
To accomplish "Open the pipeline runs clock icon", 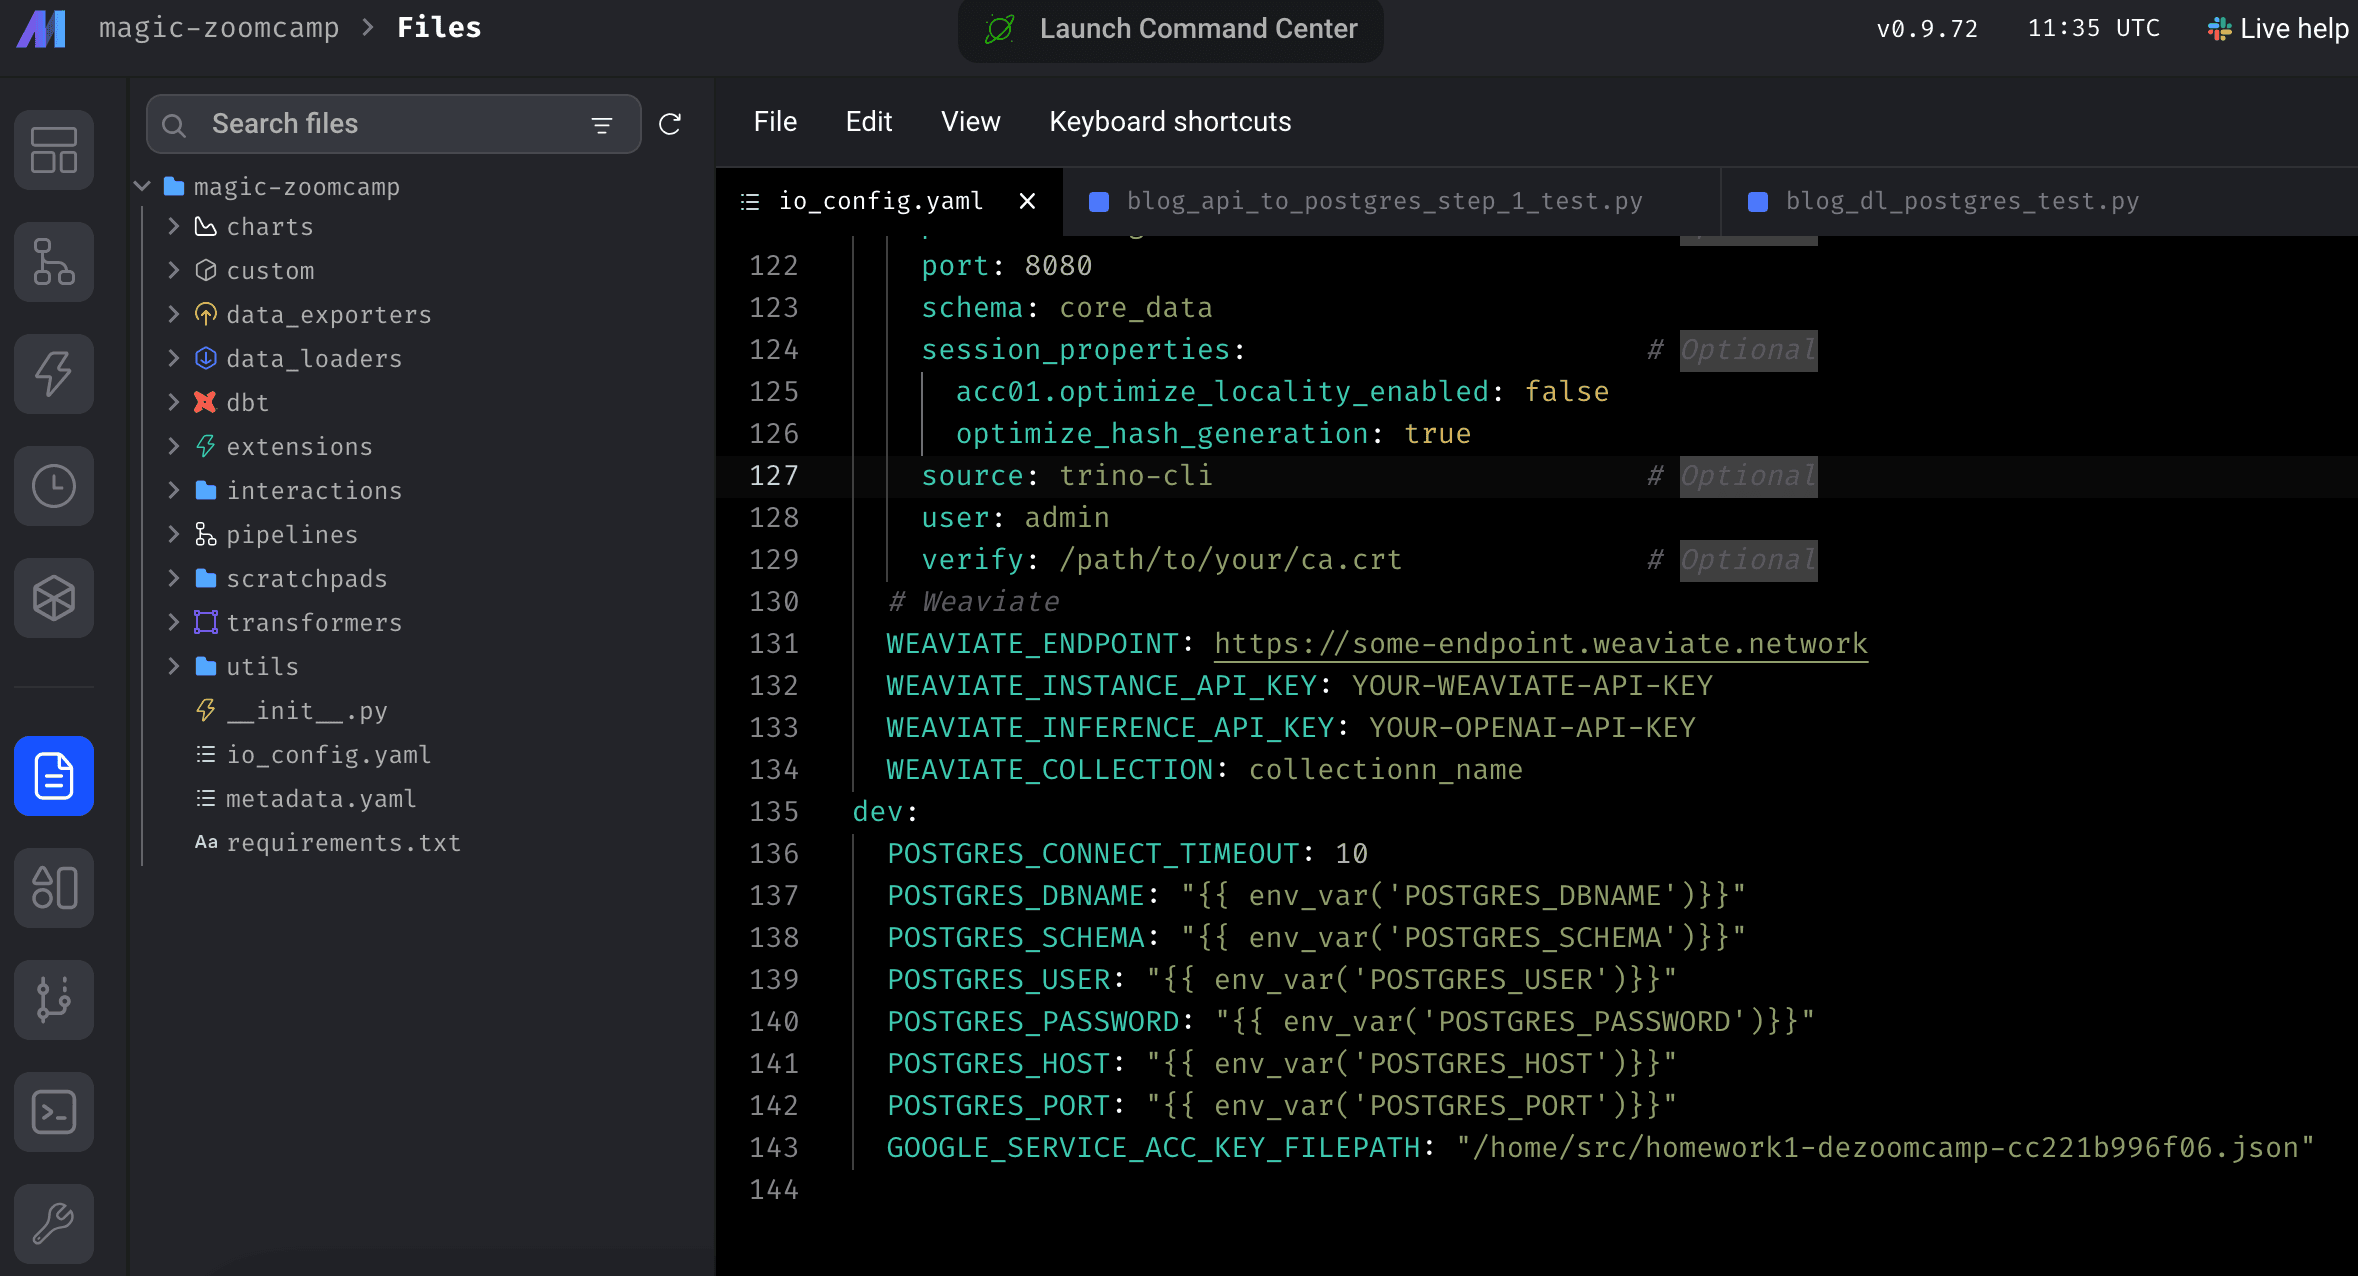I will pyautogui.click(x=54, y=486).
